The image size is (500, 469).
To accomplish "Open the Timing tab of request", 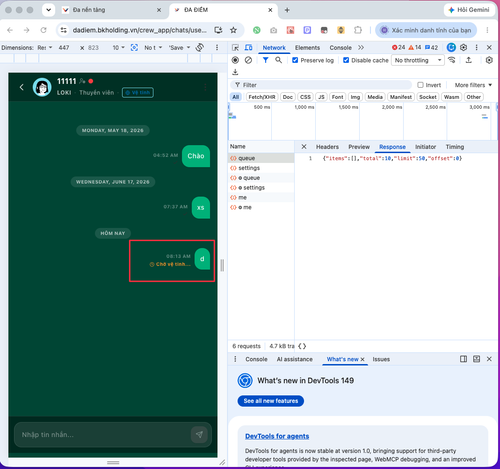I will pos(455,147).
